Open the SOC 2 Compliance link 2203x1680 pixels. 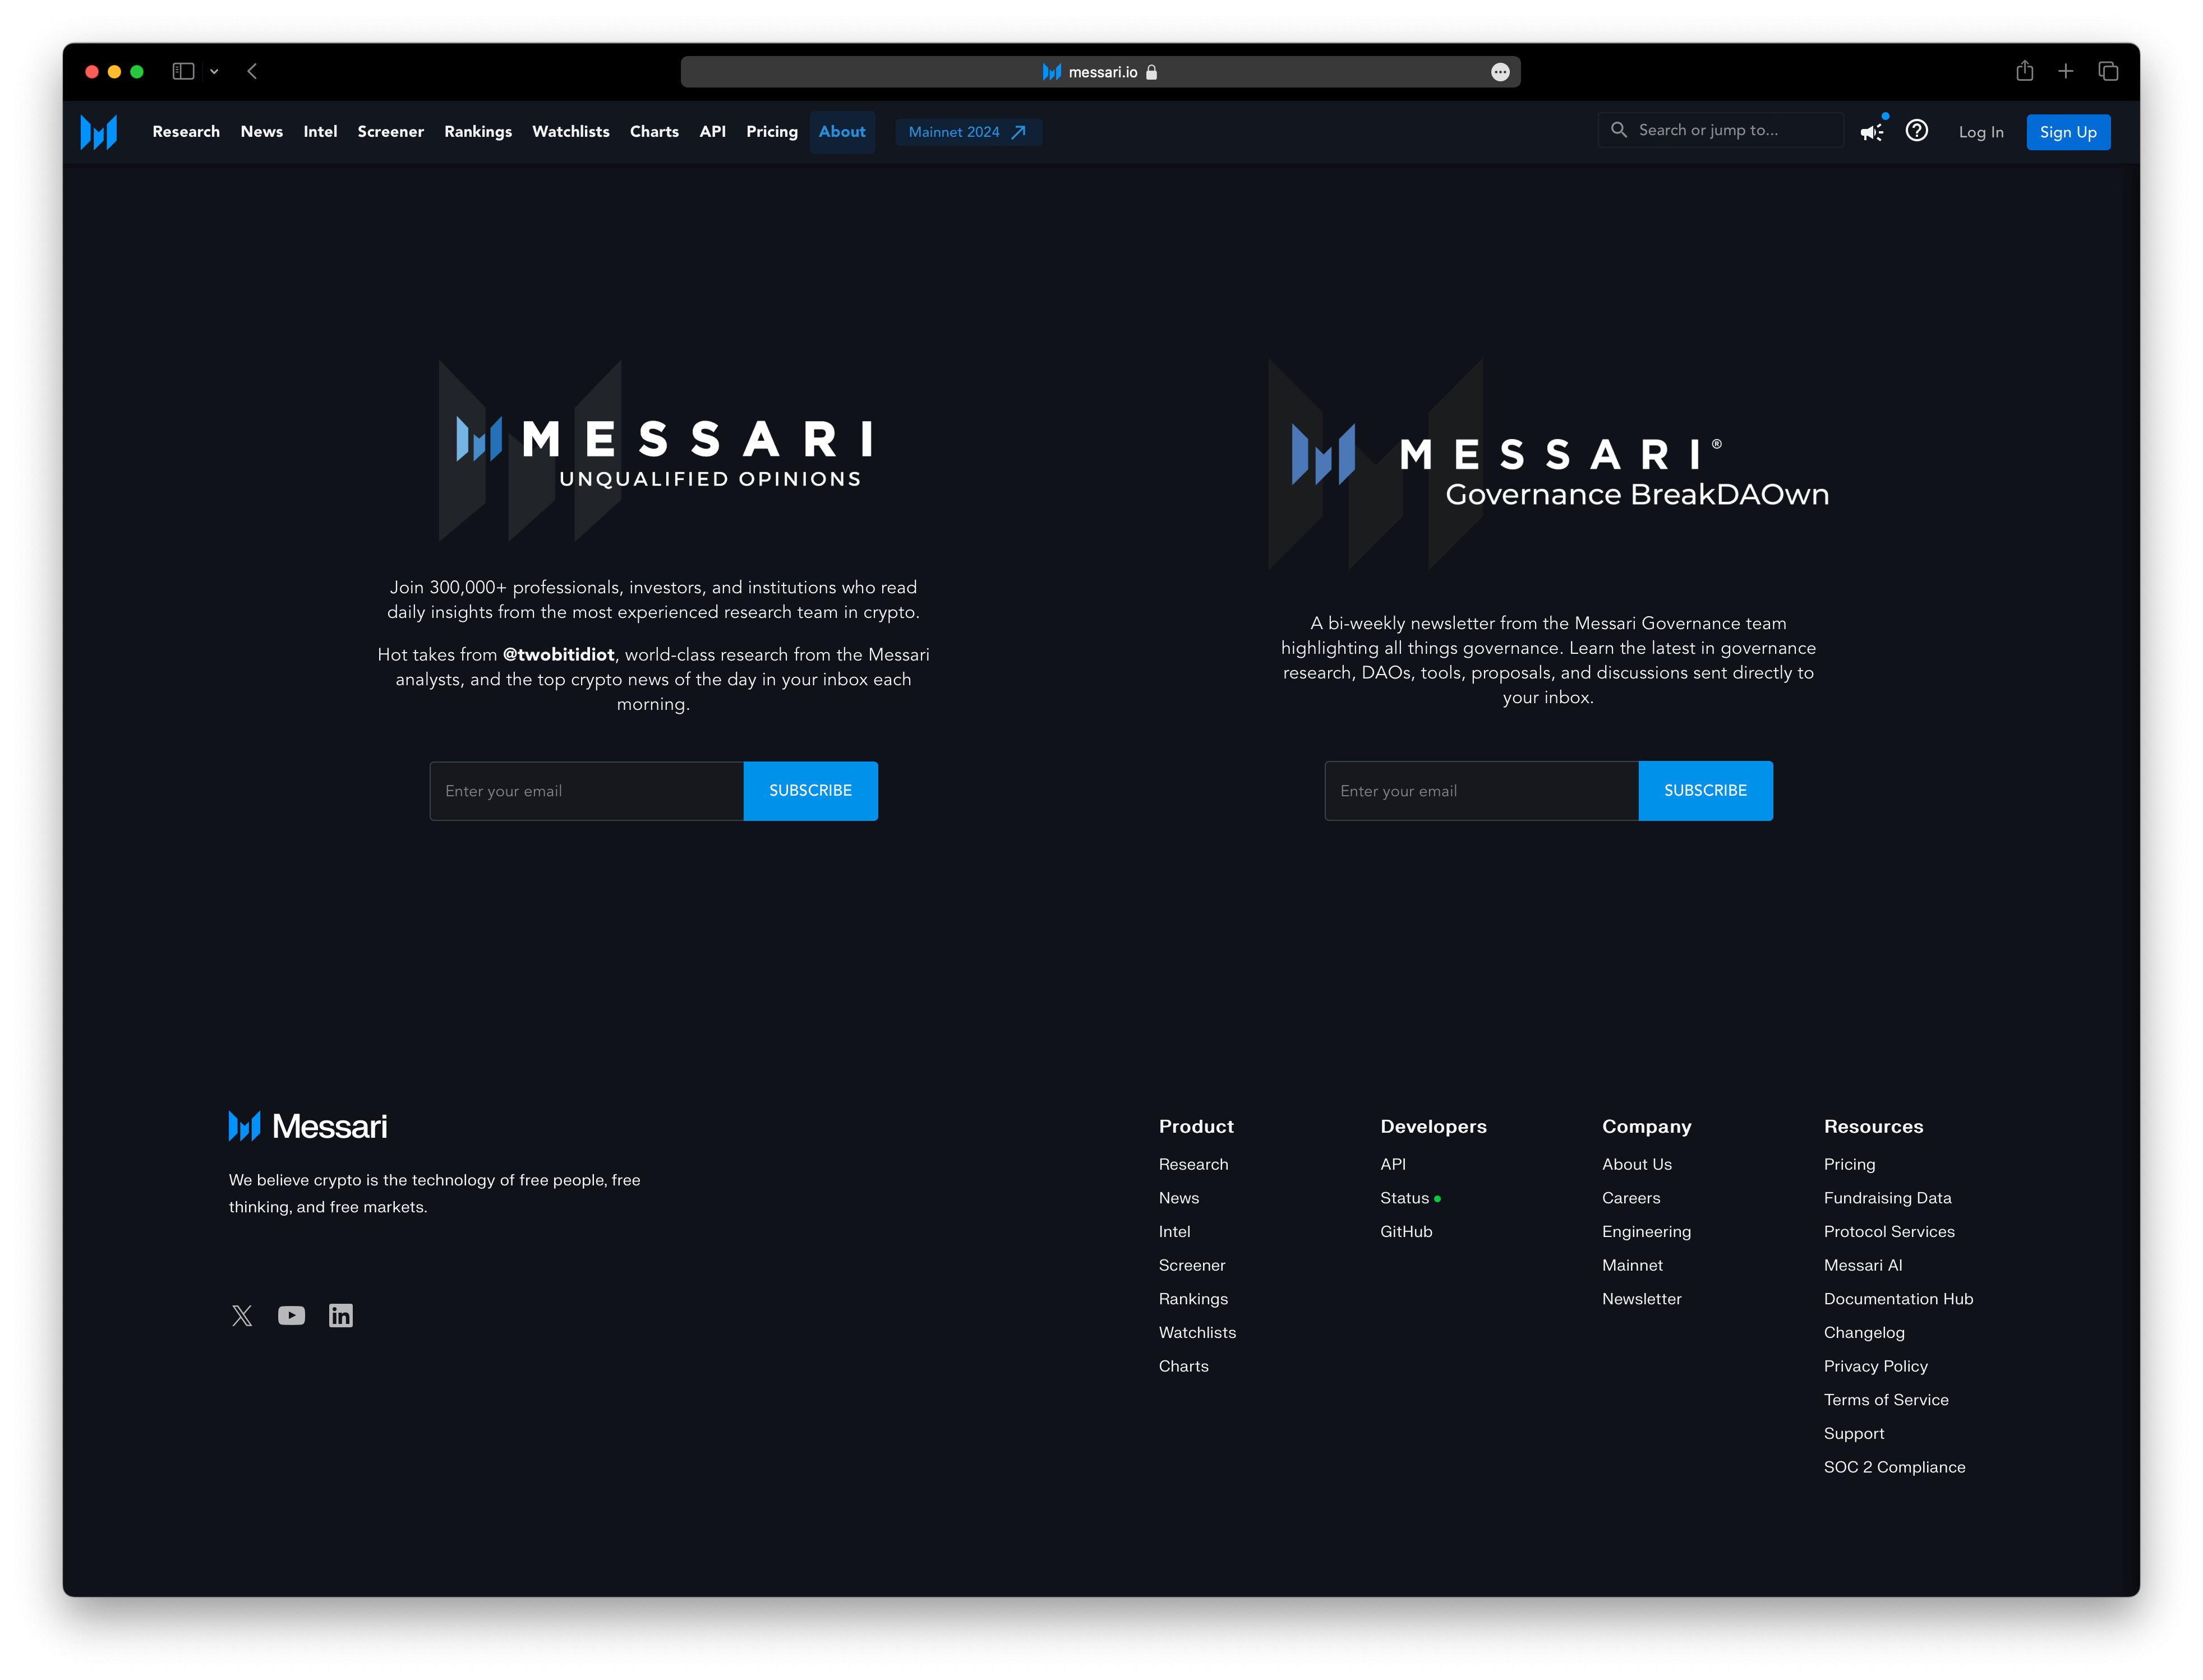tap(1895, 1468)
